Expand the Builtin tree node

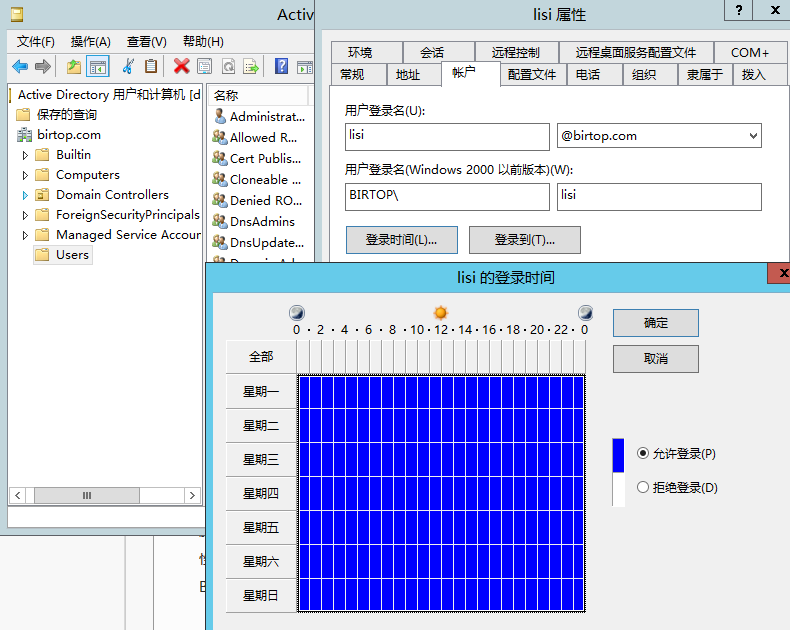point(25,155)
